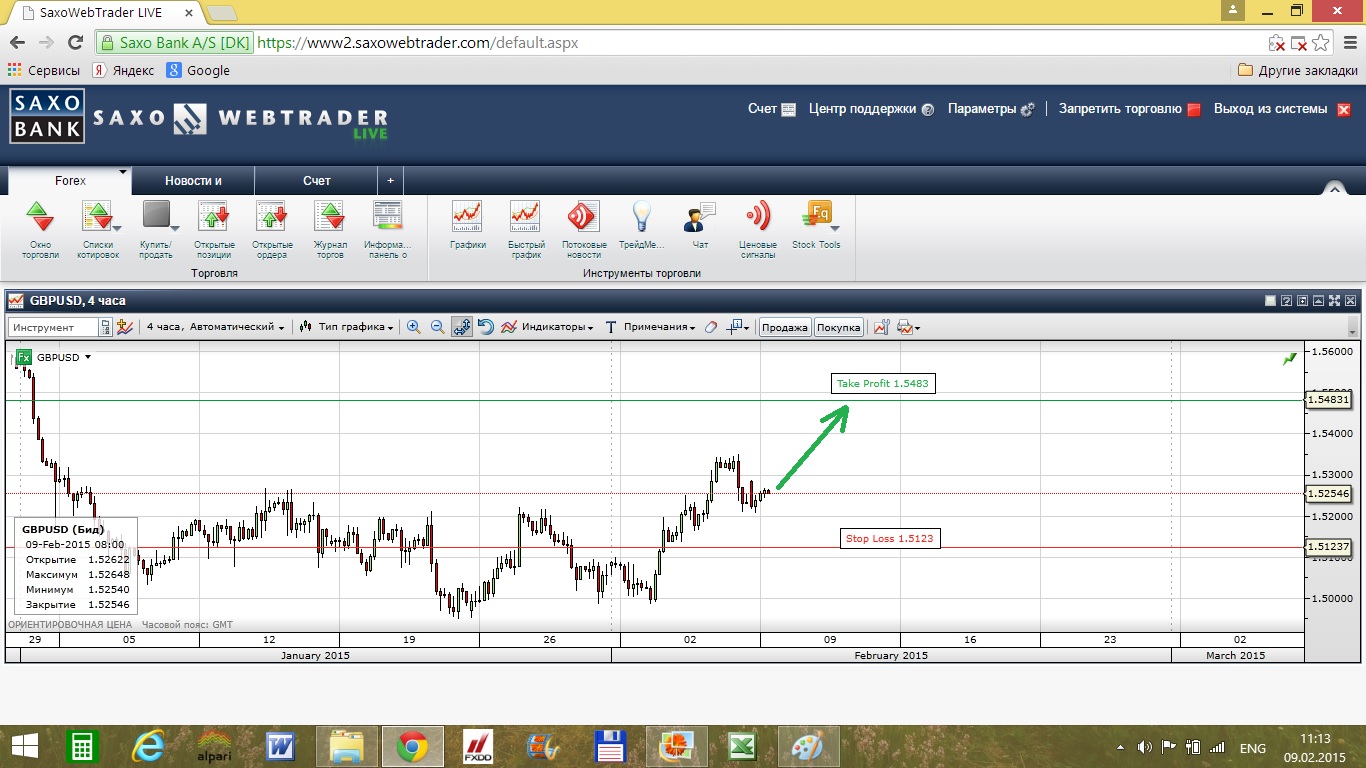Click the Покупка buy button

(x=838, y=327)
